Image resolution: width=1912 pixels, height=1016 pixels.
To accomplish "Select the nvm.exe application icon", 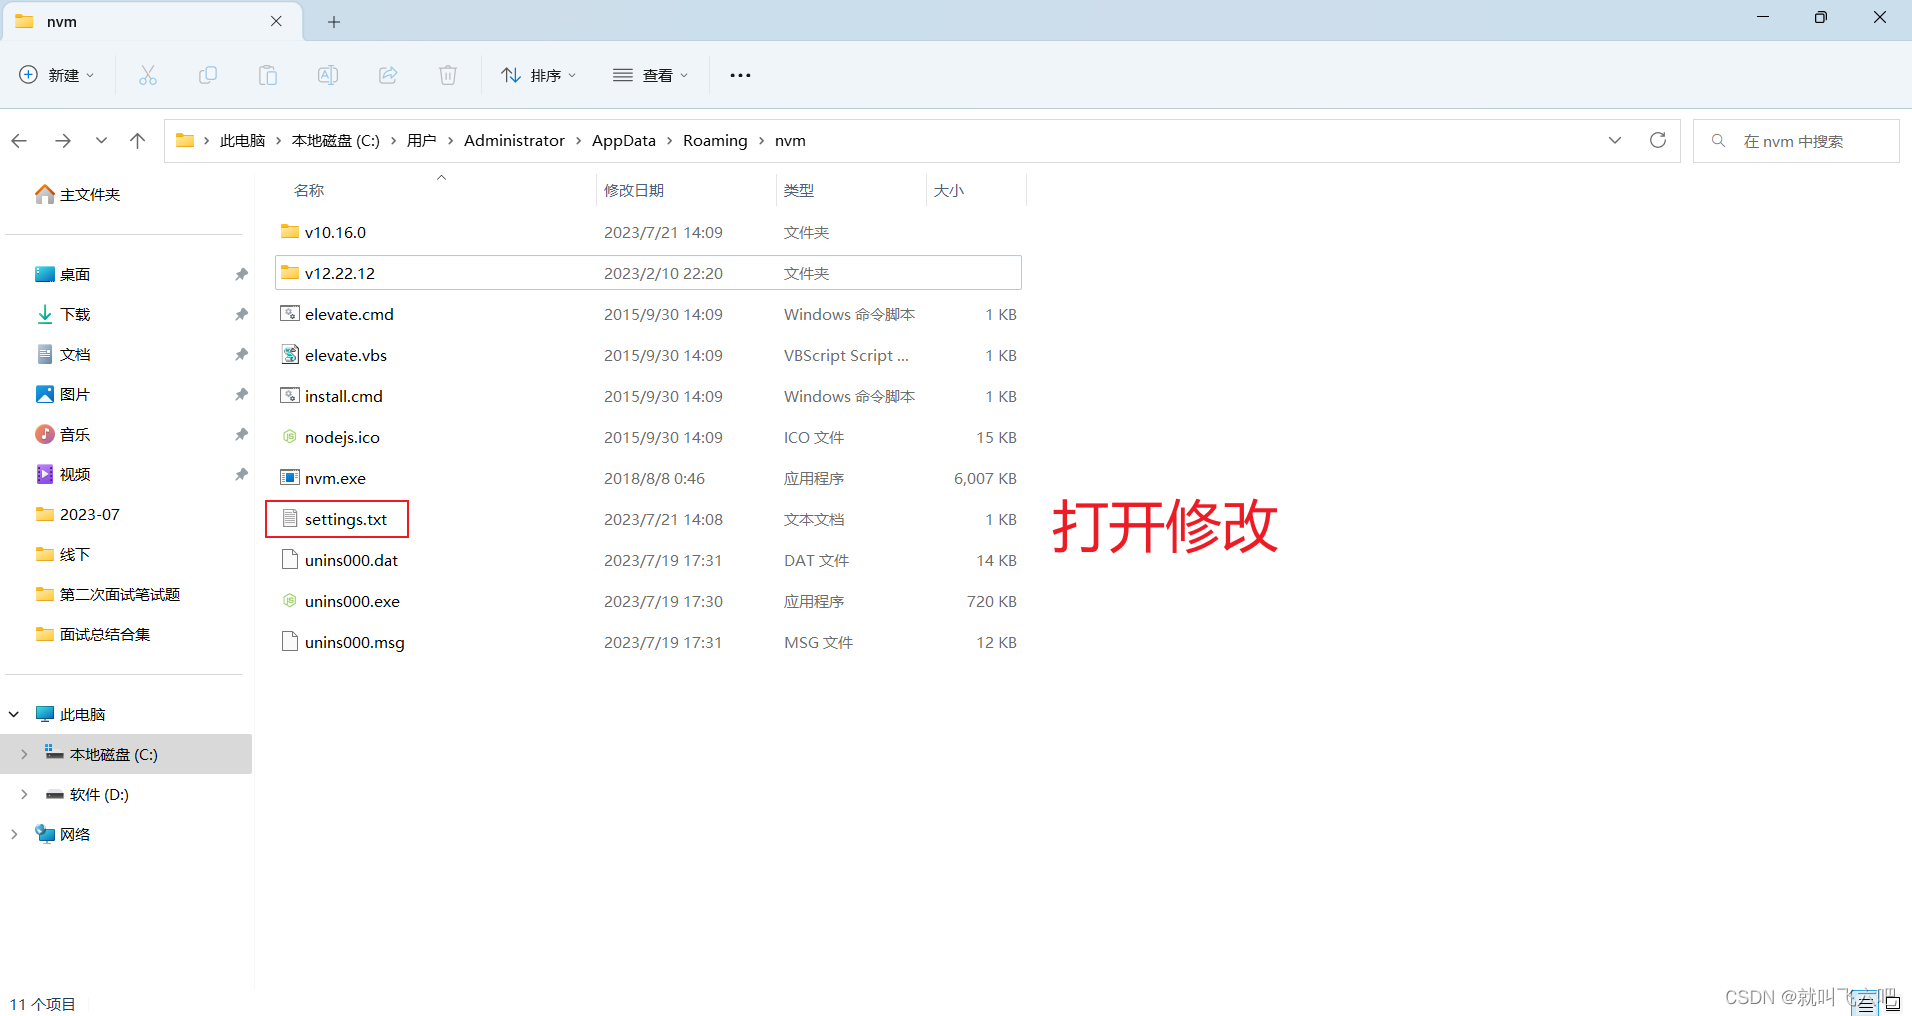I will point(290,478).
